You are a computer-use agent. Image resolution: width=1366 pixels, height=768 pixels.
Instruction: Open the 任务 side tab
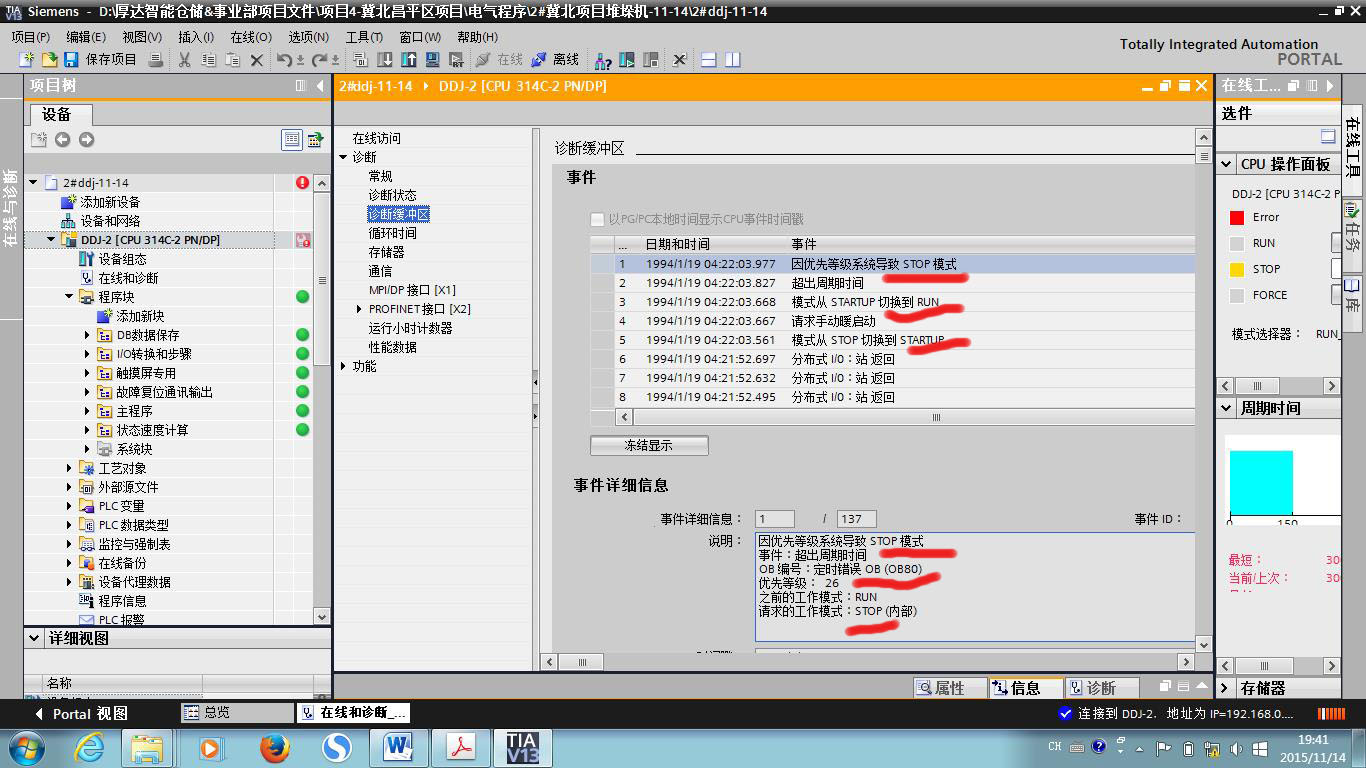[x=1353, y=227]
